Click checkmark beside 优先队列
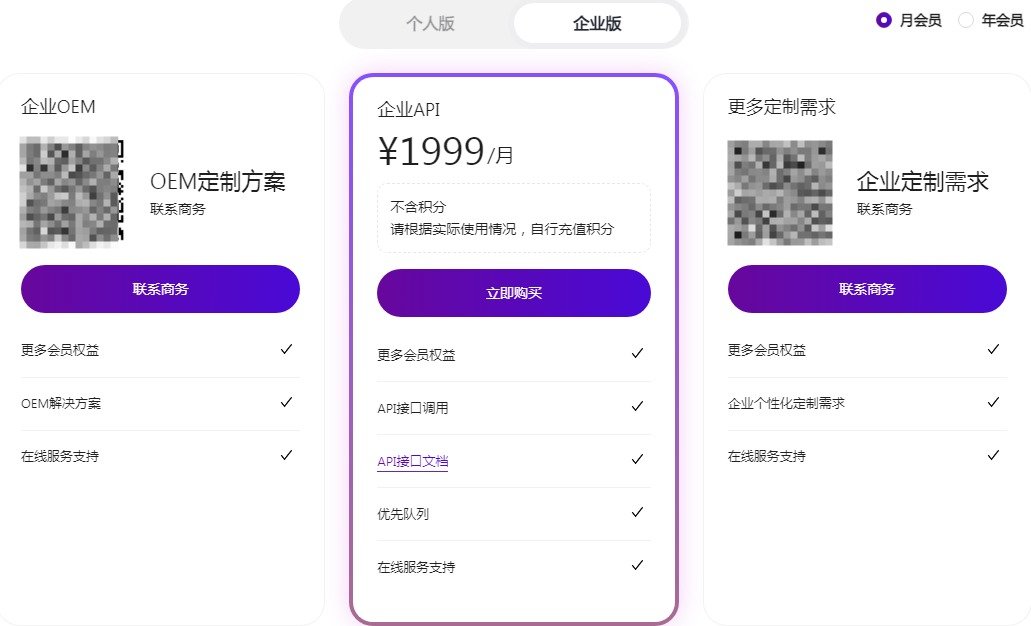This screenshot has width=1031, height=626. pos(637,512)
